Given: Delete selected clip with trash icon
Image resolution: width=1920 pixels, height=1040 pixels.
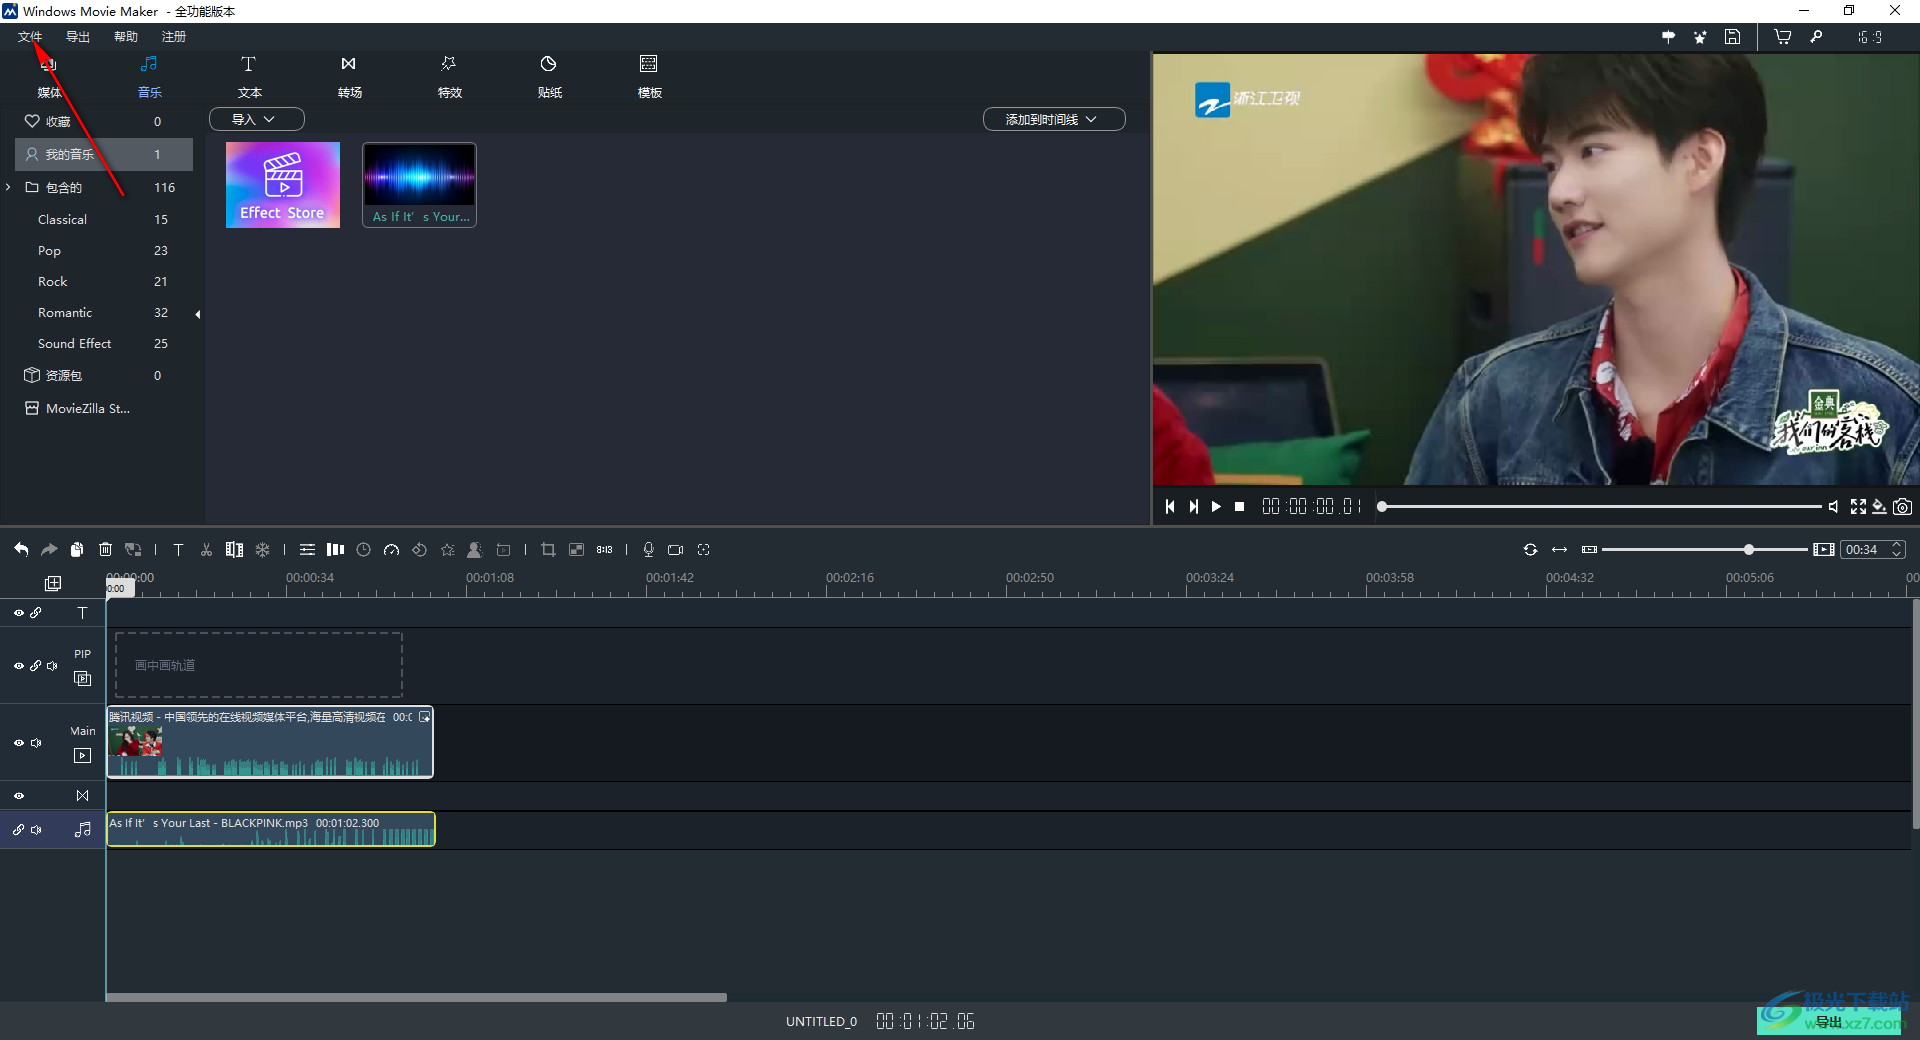Looking at the screenshot, I should [x=105, y=549].
